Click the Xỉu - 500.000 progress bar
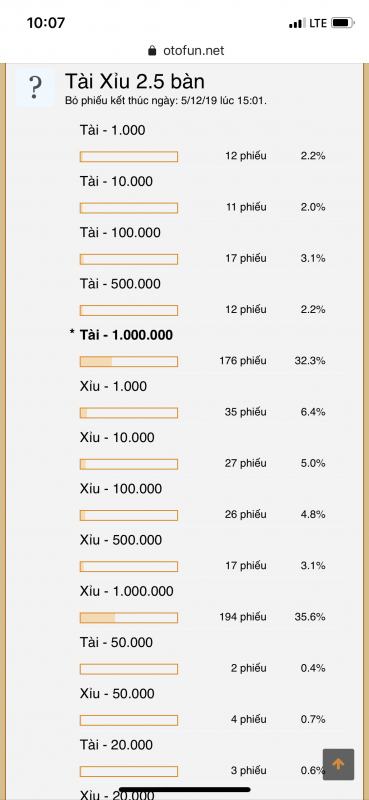The width and height of the screenshot is (369, 800). pyautogui.click(x=129, y=566)
